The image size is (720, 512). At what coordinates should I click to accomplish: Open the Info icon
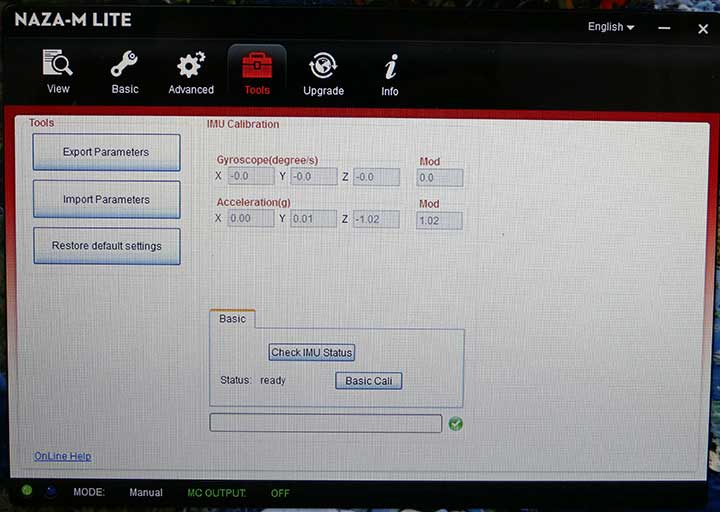[x=390, y=67]
